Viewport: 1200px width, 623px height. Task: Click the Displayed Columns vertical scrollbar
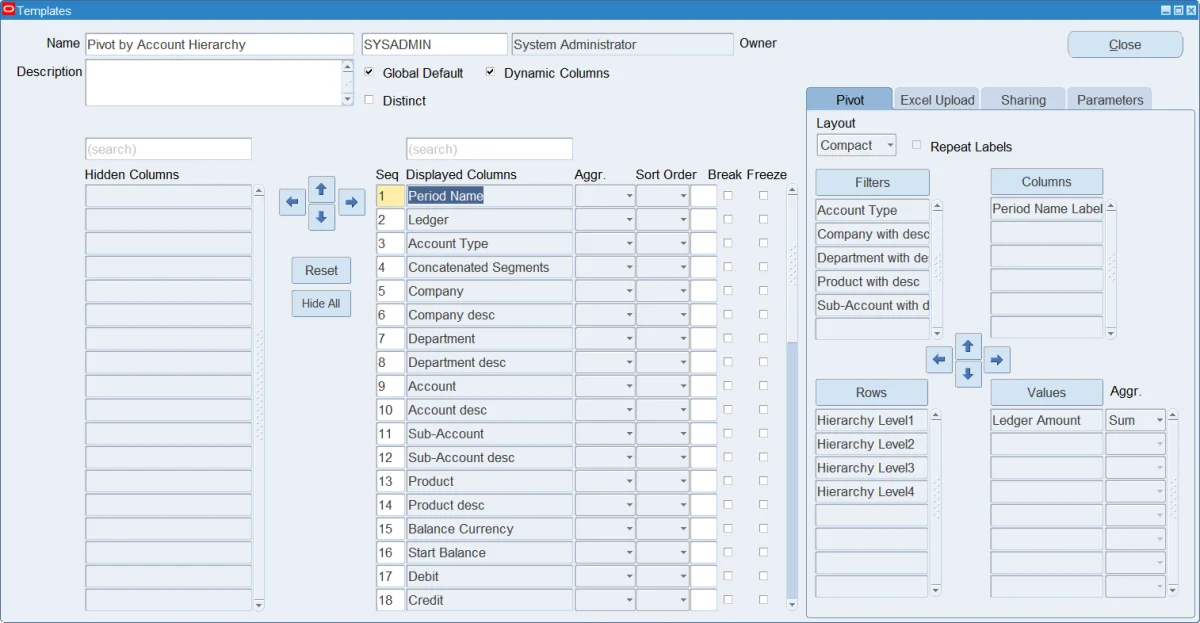[792, 397]
